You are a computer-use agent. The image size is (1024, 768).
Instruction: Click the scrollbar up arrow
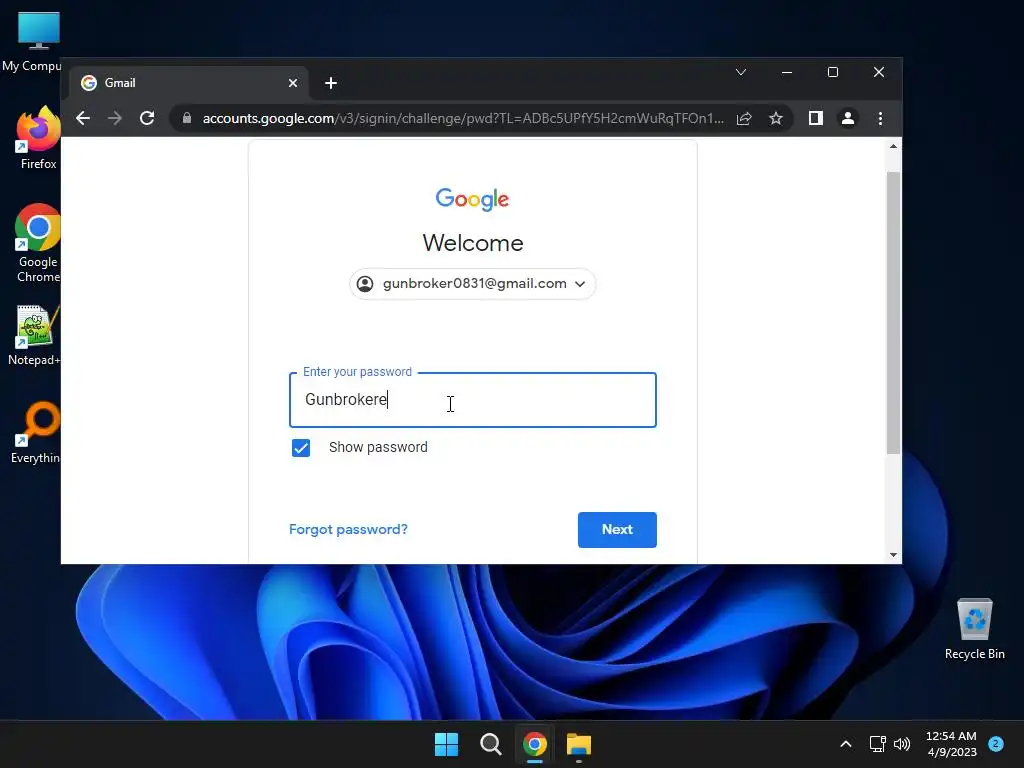[893, 146]
